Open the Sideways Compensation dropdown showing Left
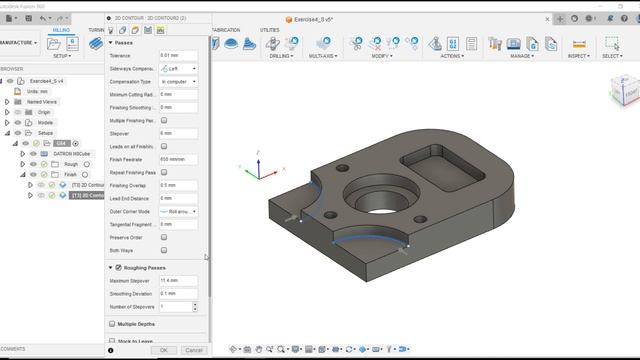 pyautogui.click(x=178, y=69)
